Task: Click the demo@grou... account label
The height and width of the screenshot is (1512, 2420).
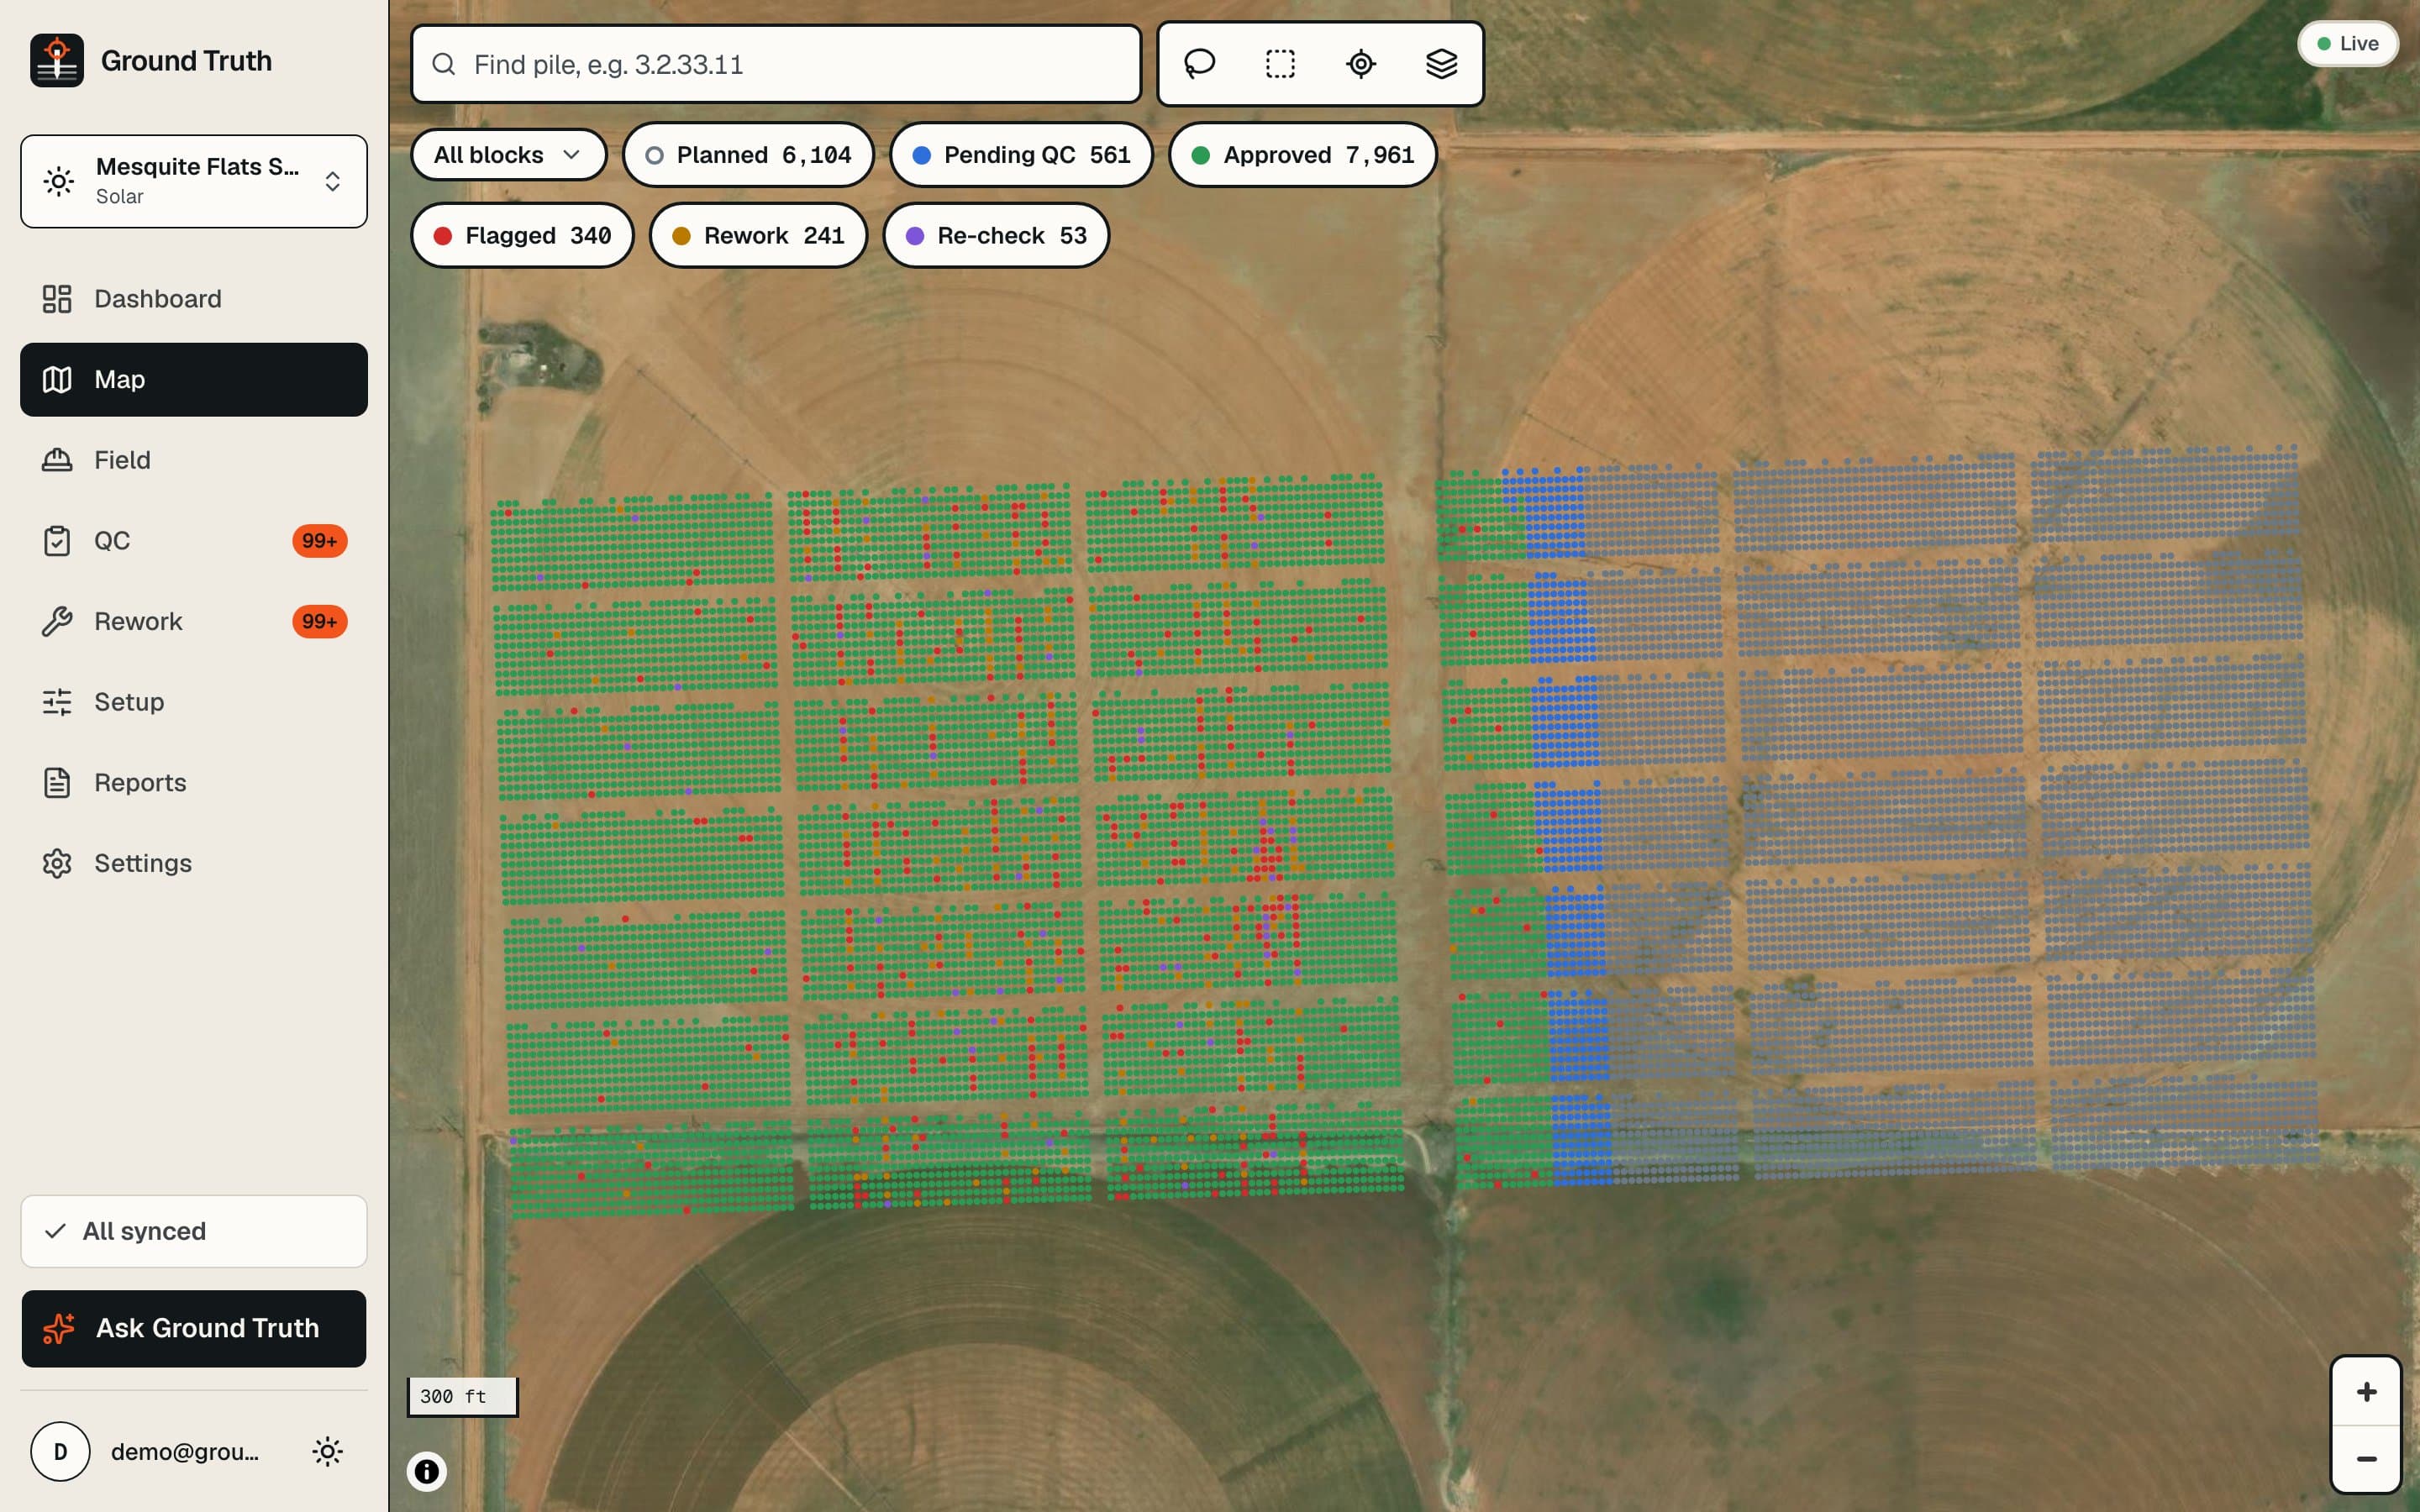Action: pos(185,1451)
